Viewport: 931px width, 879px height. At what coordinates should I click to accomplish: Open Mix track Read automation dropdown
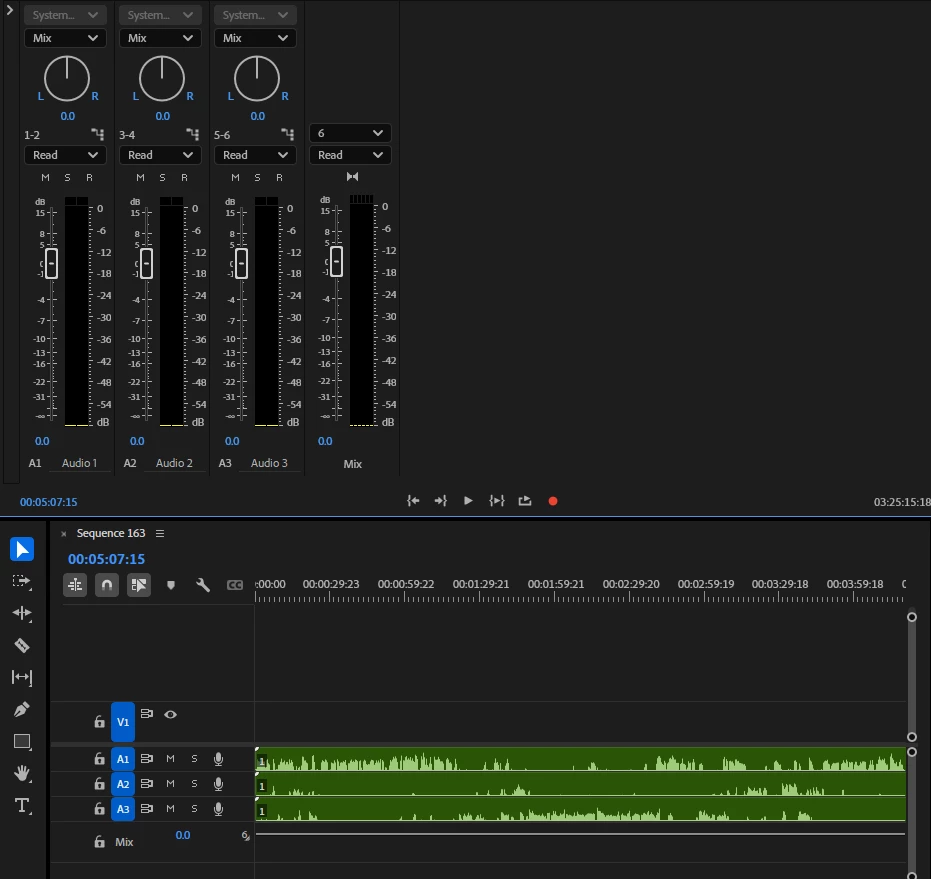[x=350, y=155]
